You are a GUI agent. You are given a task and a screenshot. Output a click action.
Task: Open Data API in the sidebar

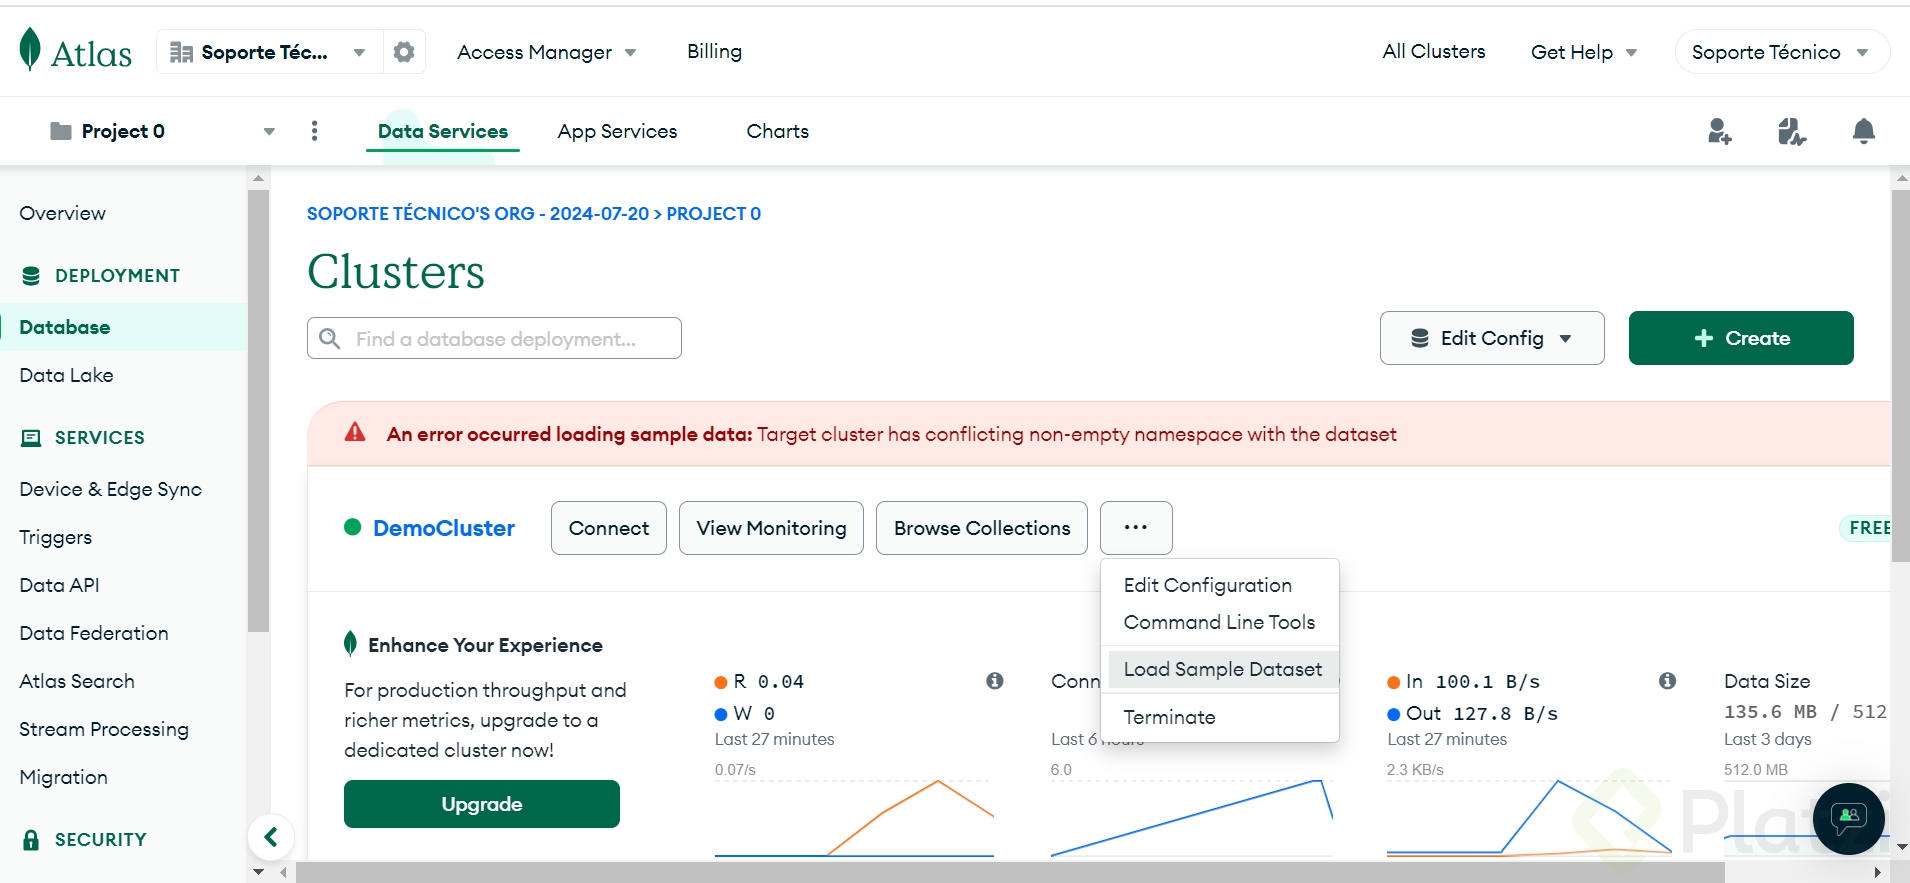pos(60,585)
